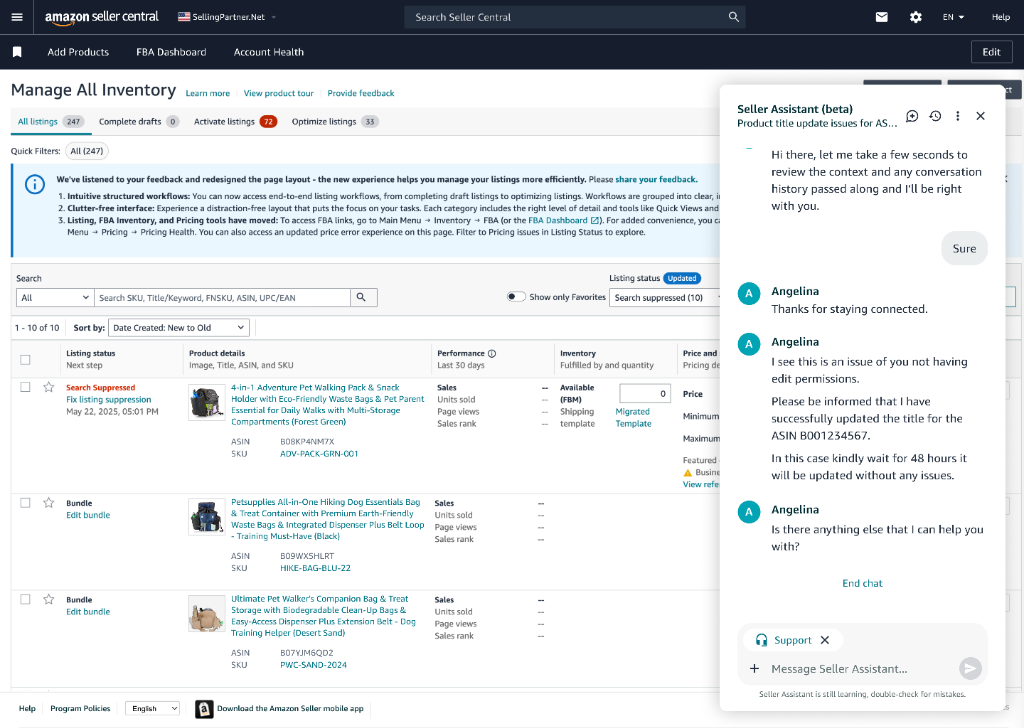The height and width of the screenshot is (728, 1024).
Task: Open the hamburger main menu
Action: [x=17, y=17]
